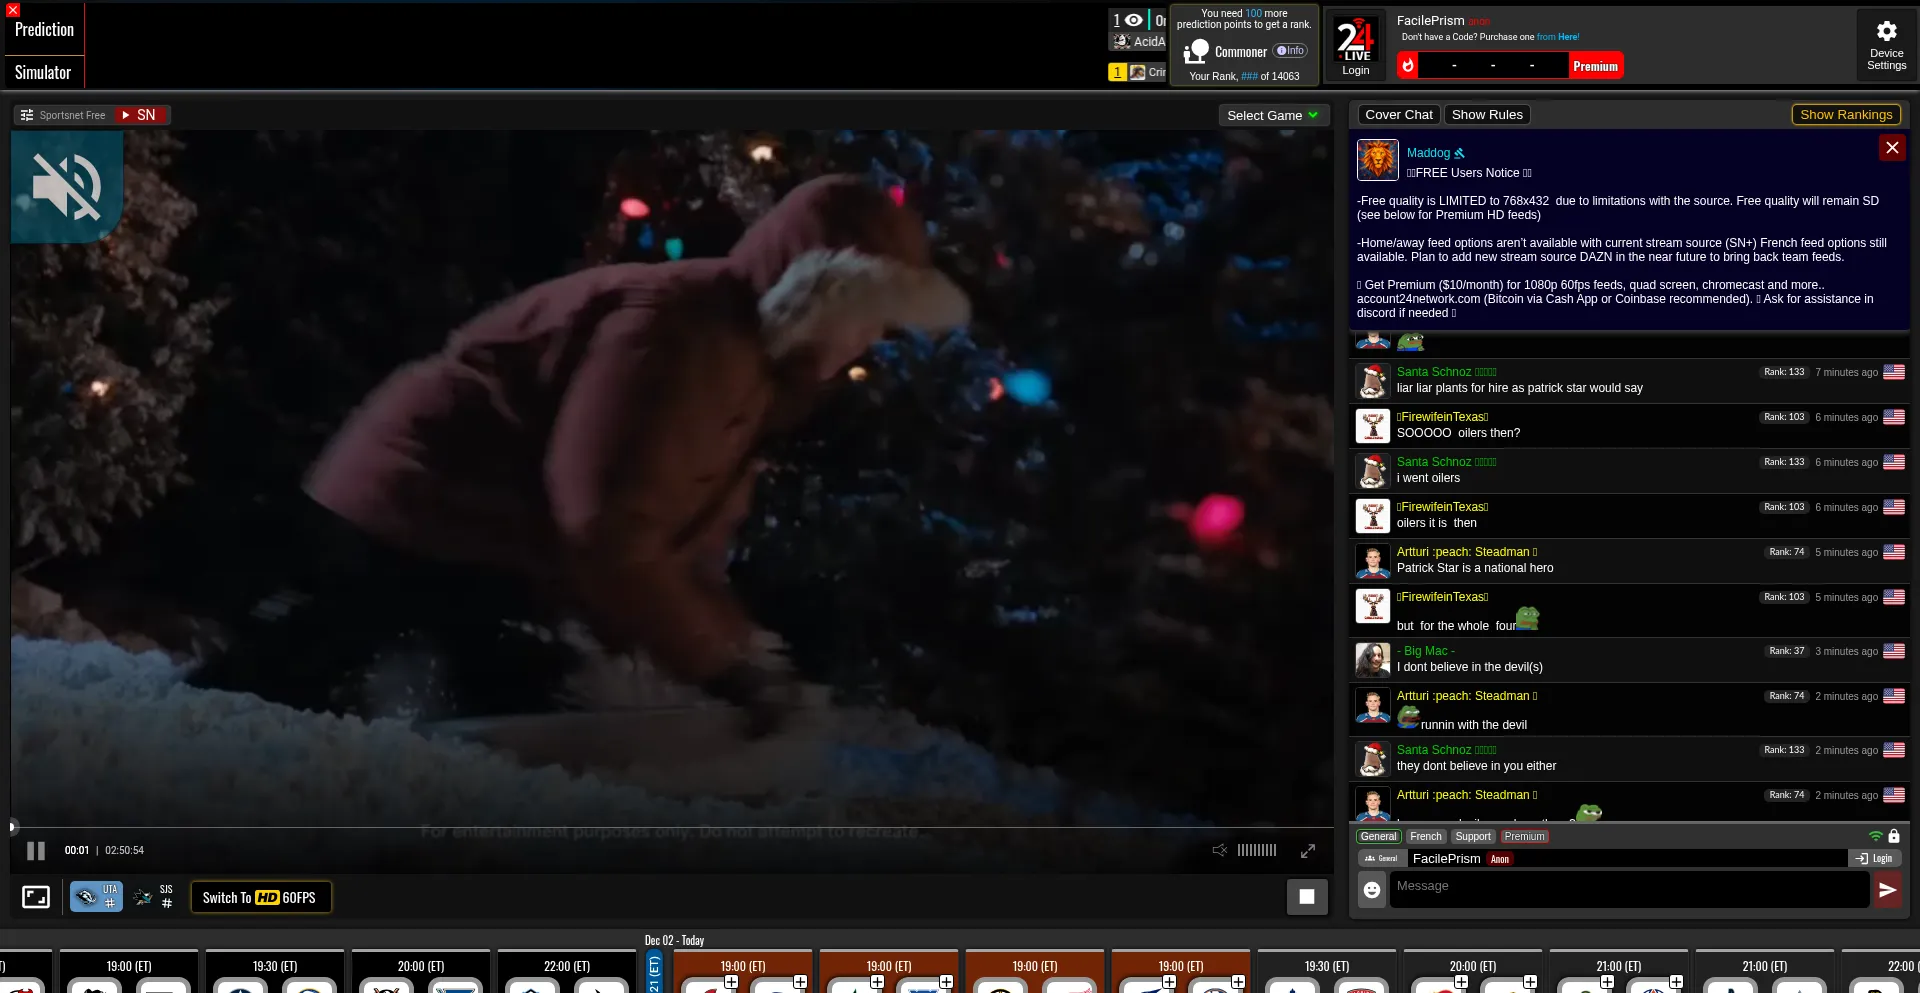
Task: Click the Commoner rank icon
Action: pos(1195,52)
